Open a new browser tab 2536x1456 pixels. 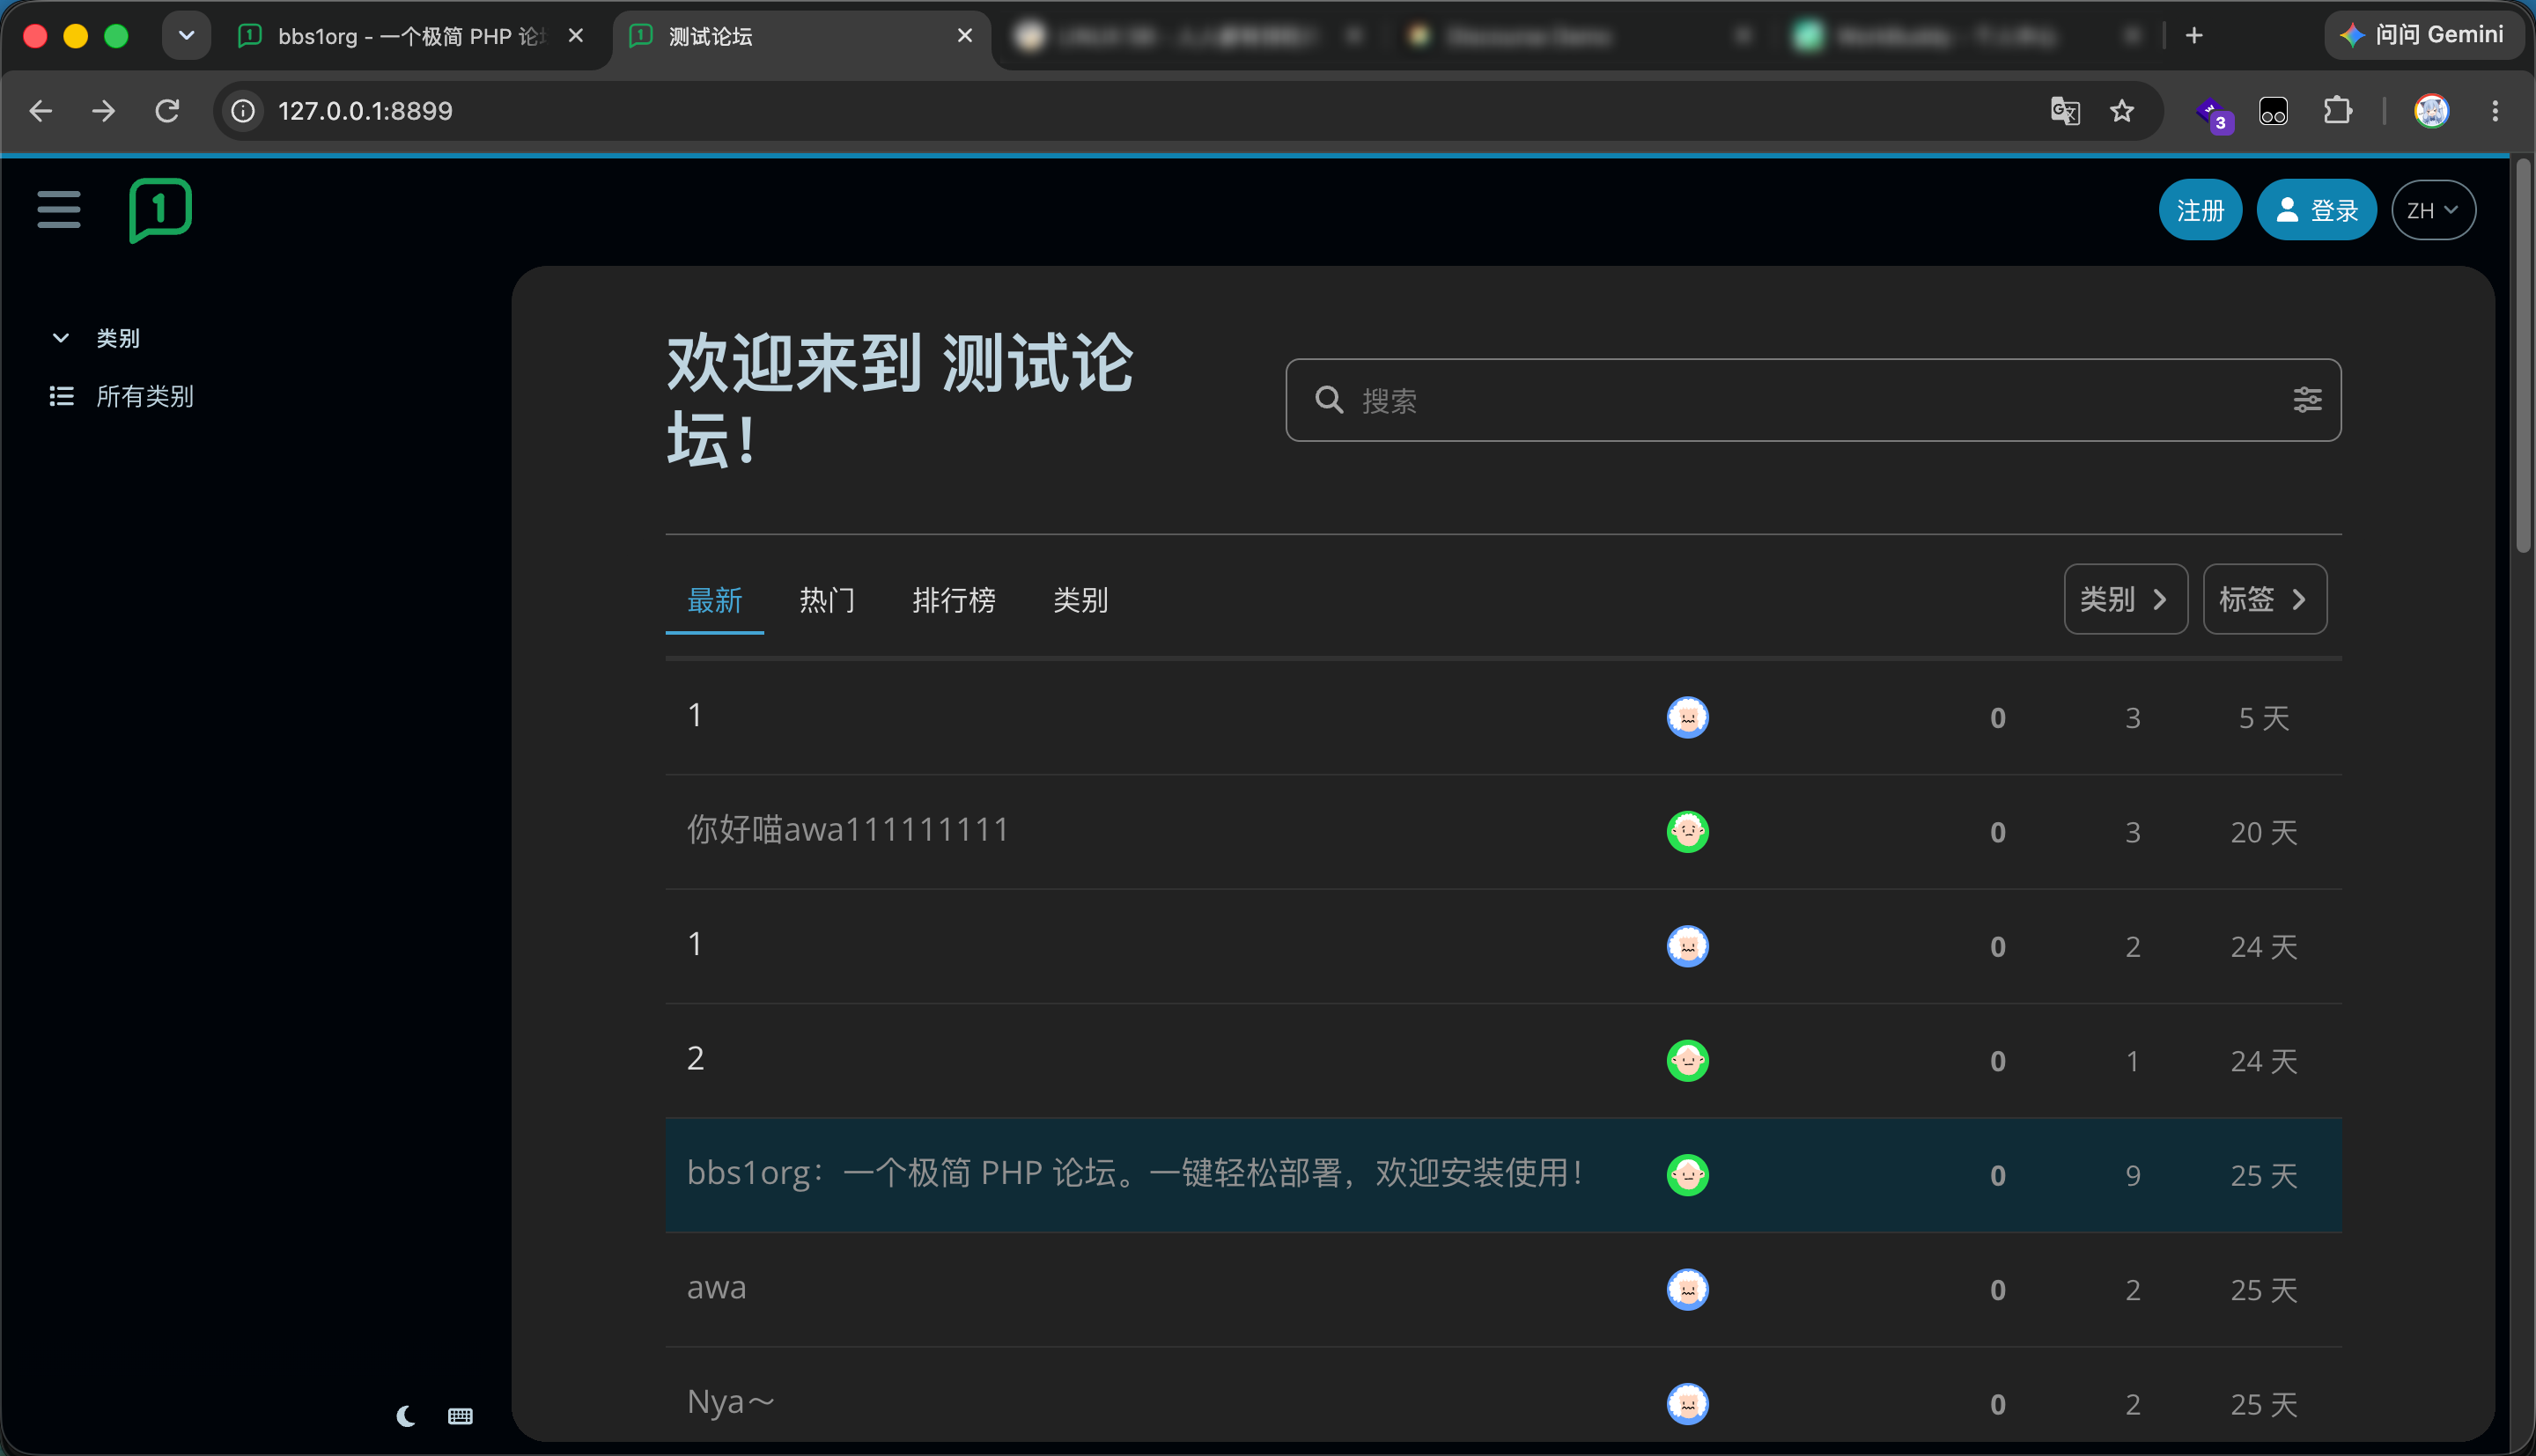(2194, 36)
